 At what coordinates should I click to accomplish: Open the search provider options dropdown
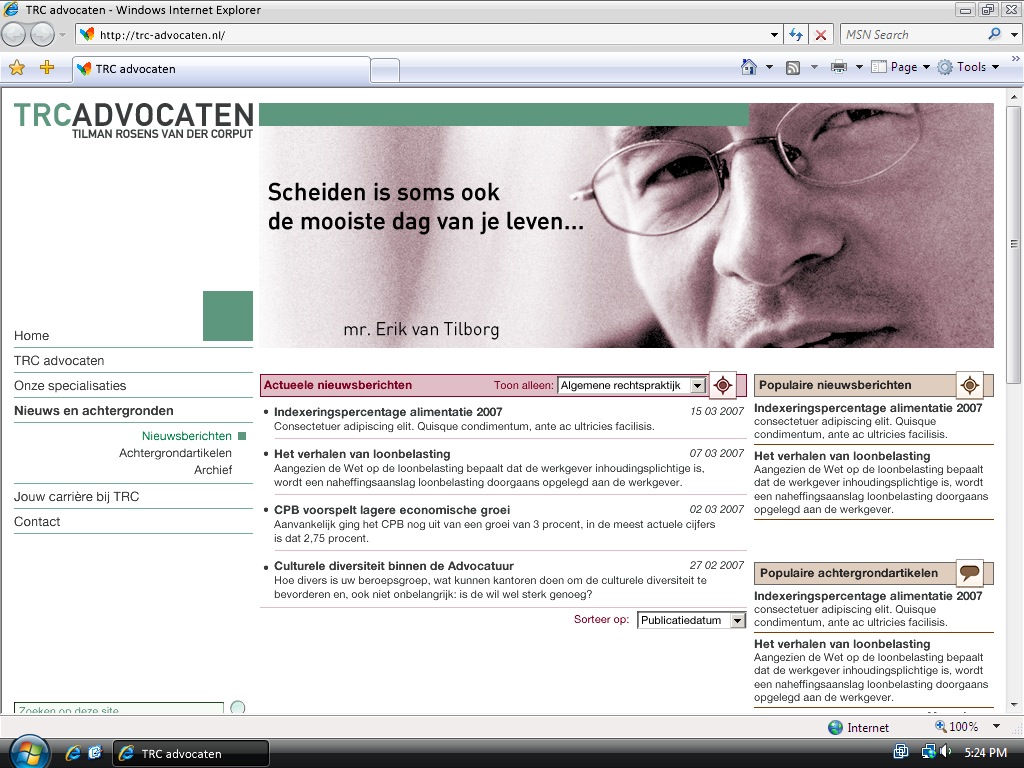[1014, 35]
